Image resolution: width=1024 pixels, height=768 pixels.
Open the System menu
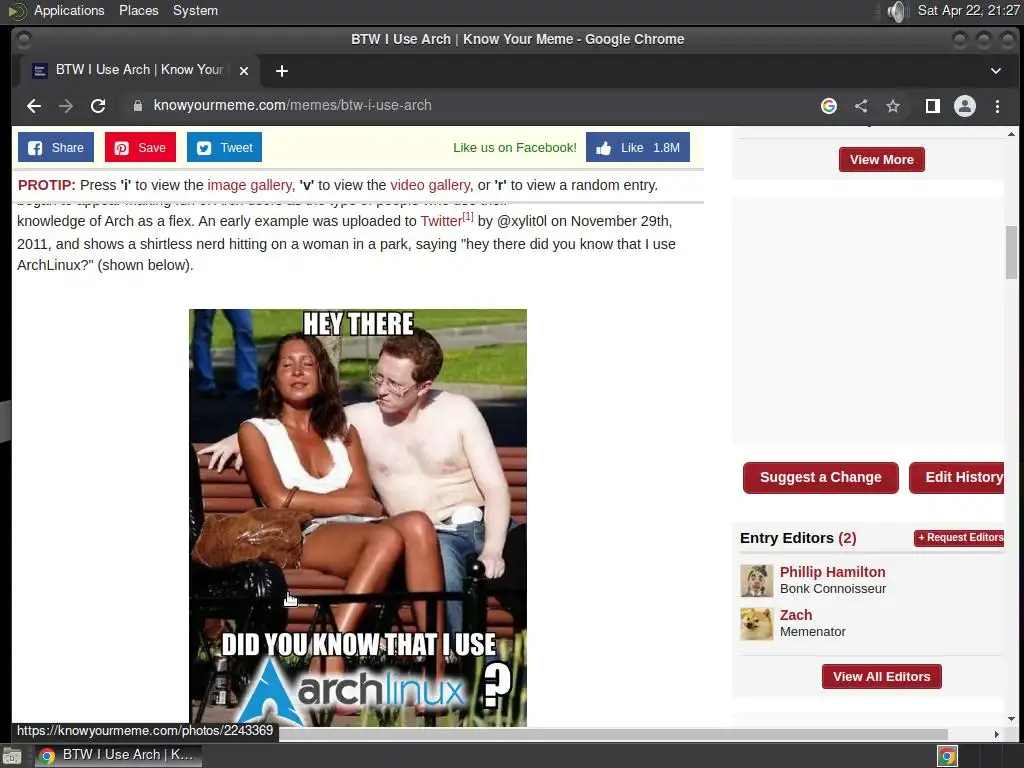(195, 10)
